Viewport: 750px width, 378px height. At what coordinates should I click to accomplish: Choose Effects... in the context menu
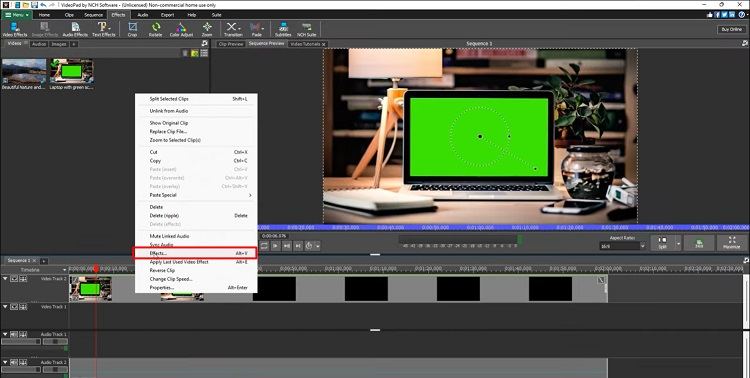click(196, 253)
